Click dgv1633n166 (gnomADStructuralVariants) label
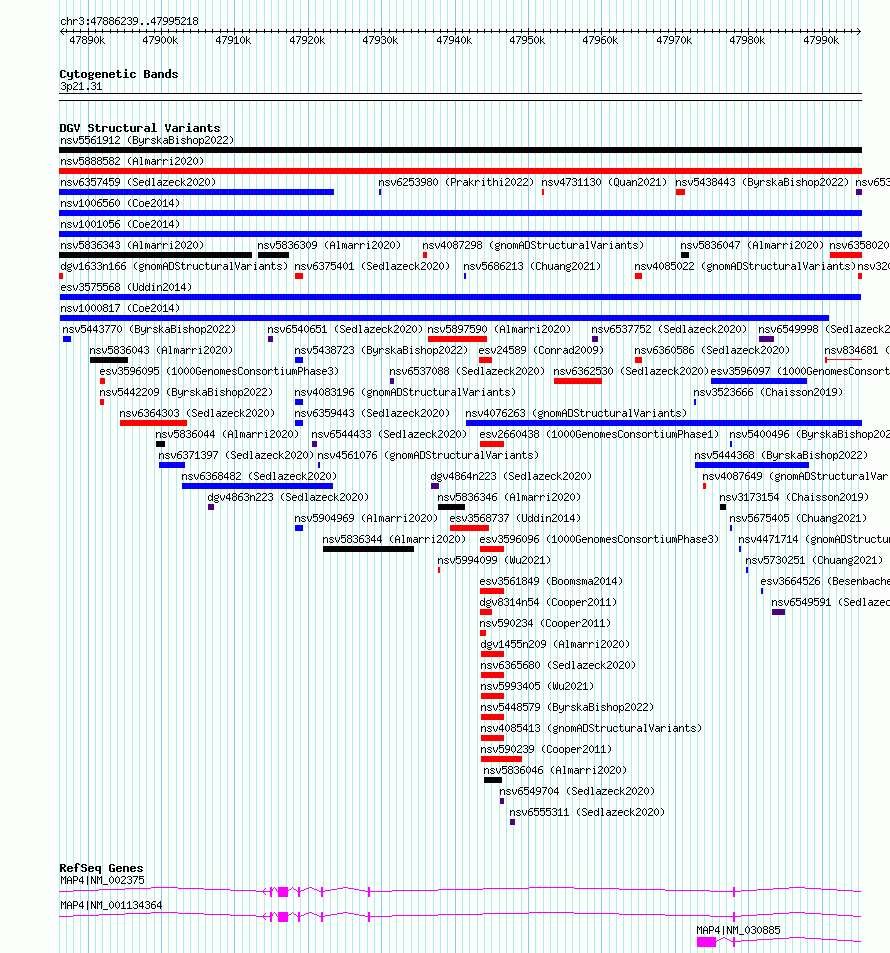 click(x=174, y=266)
